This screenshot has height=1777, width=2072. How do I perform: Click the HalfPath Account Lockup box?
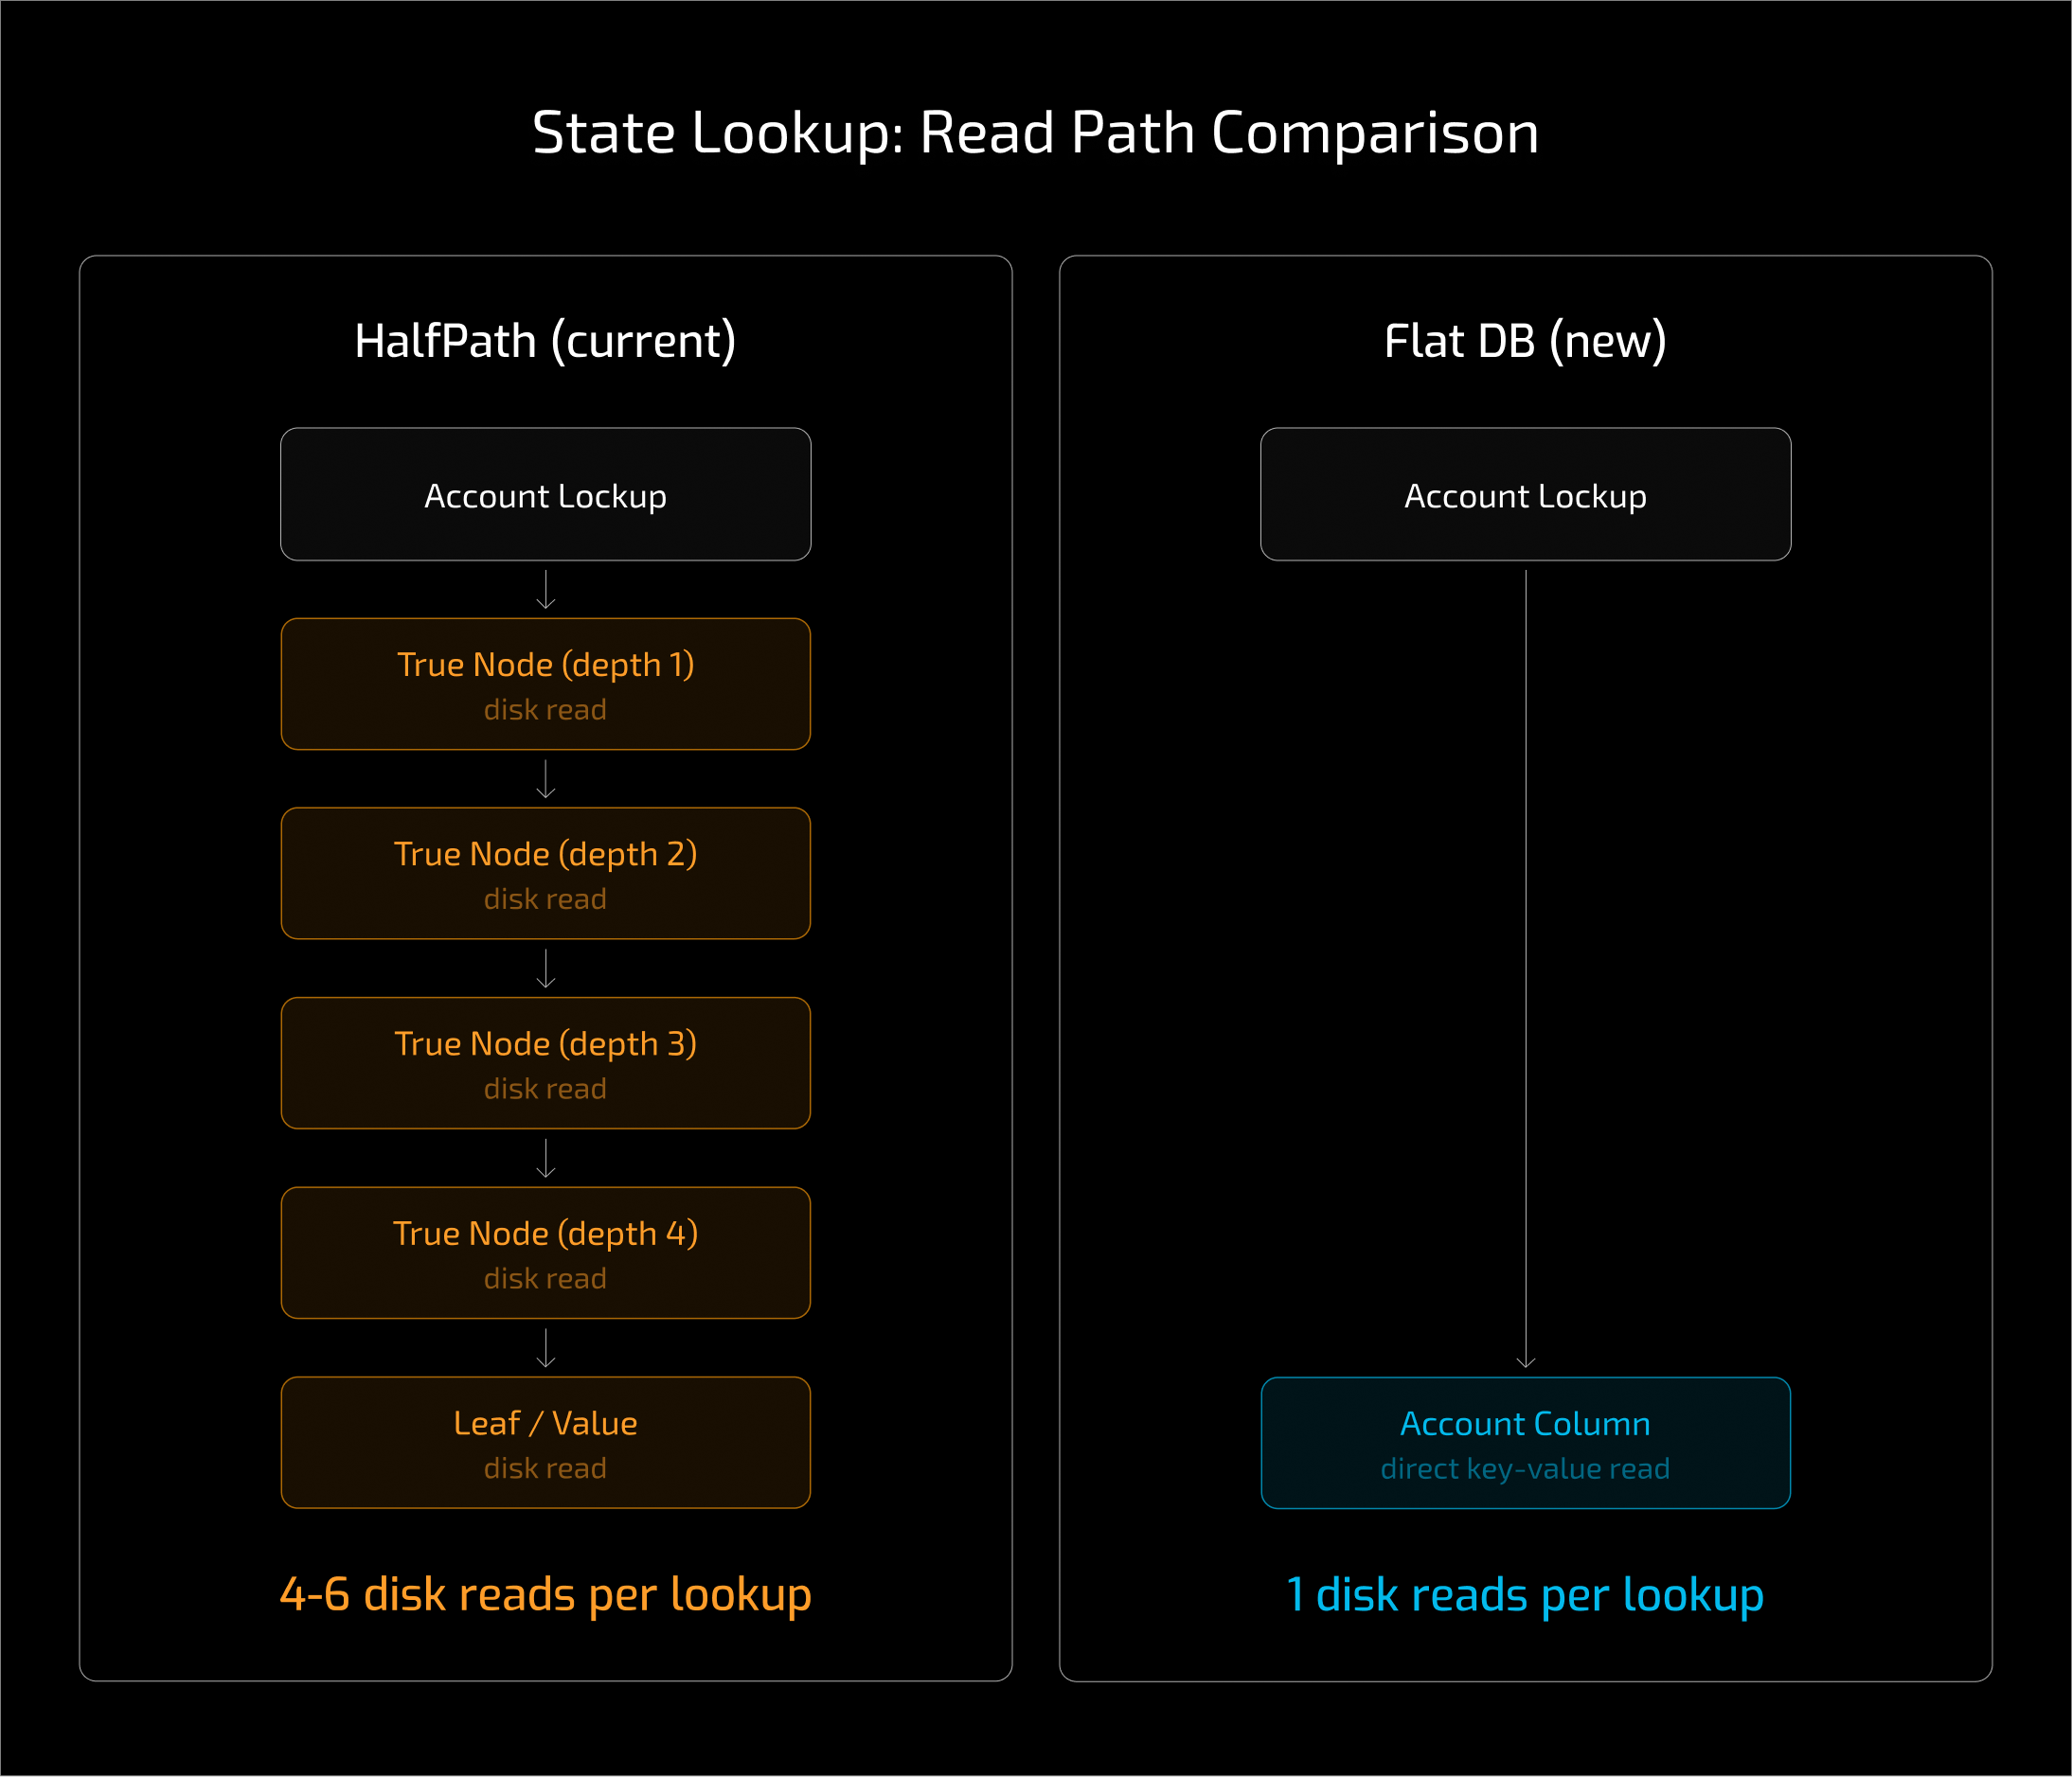click(x=545, y=494)
